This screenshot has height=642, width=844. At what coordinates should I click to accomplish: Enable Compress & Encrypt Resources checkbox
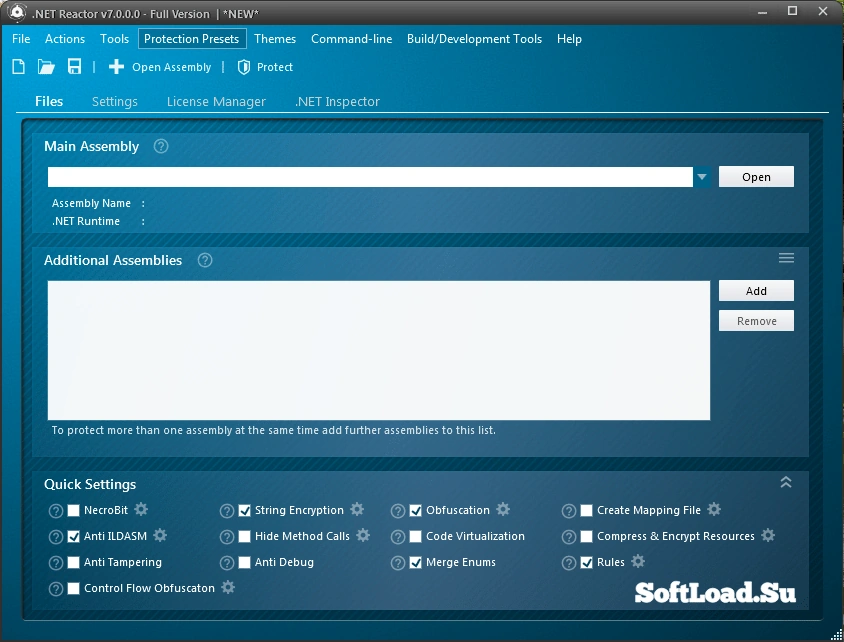(587, 536)
